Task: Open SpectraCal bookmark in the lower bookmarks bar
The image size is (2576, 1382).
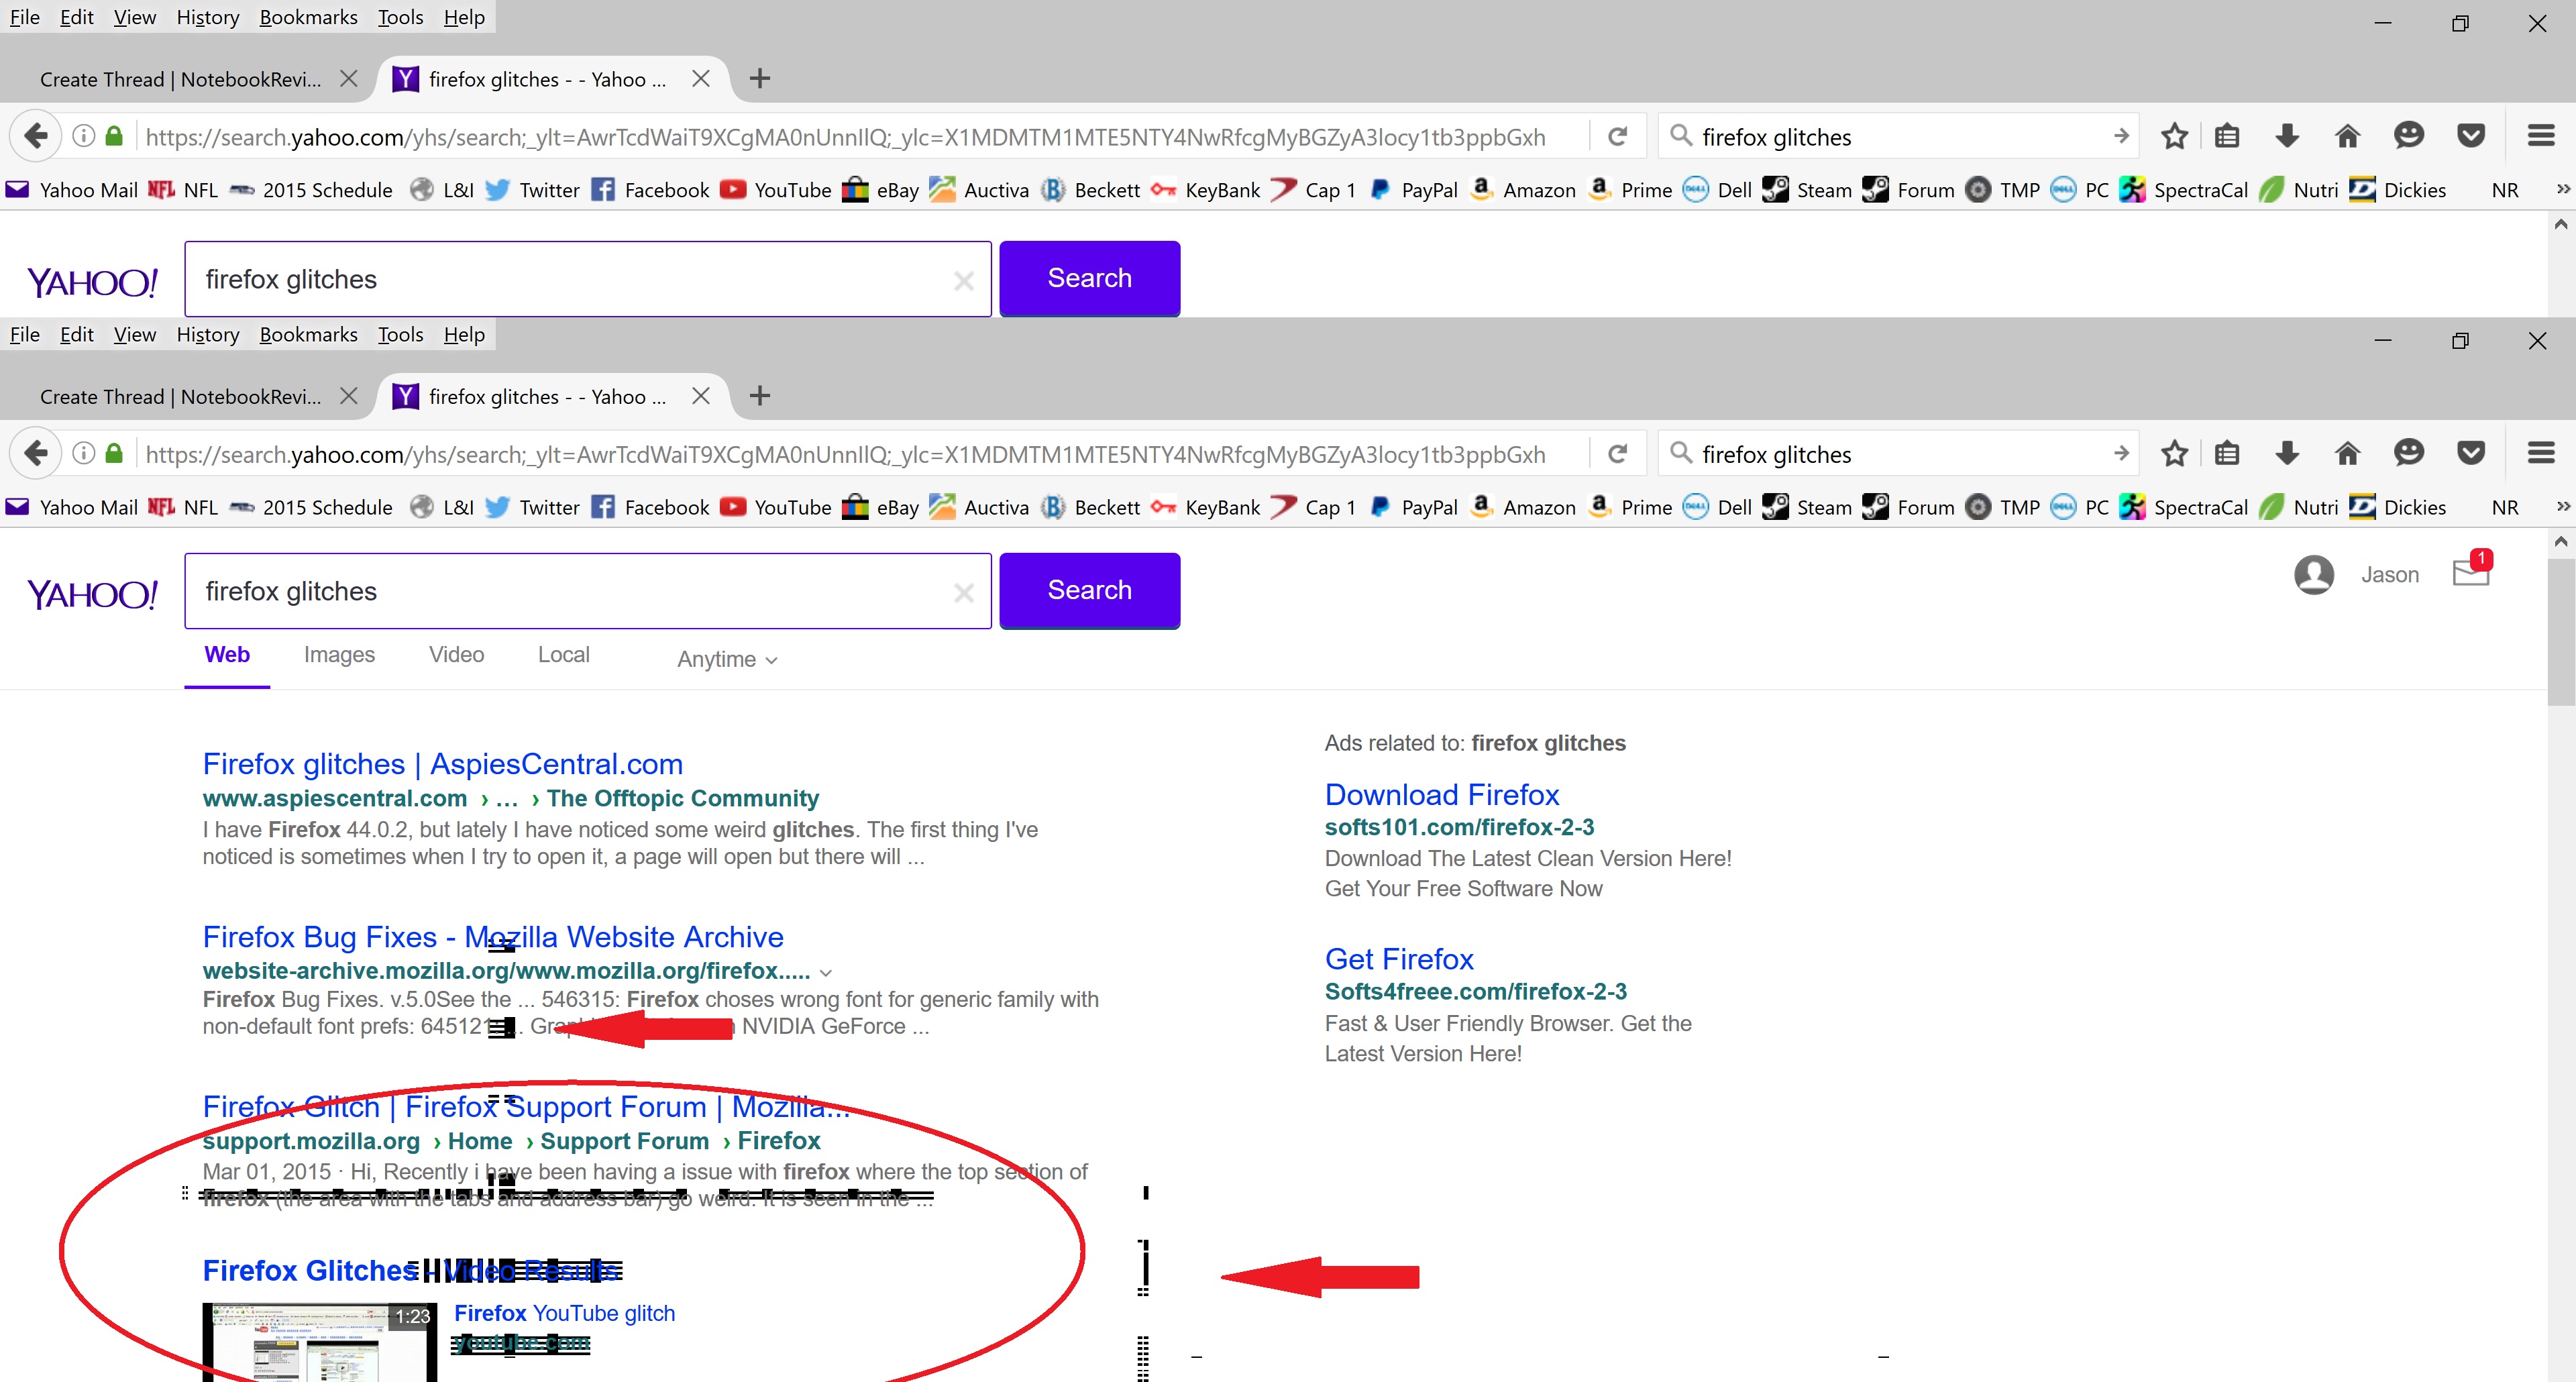Action: point(2183,508)
